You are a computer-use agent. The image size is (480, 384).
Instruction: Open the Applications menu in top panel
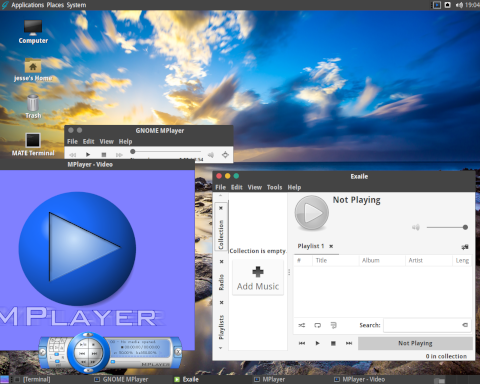[x=27, y=5]
